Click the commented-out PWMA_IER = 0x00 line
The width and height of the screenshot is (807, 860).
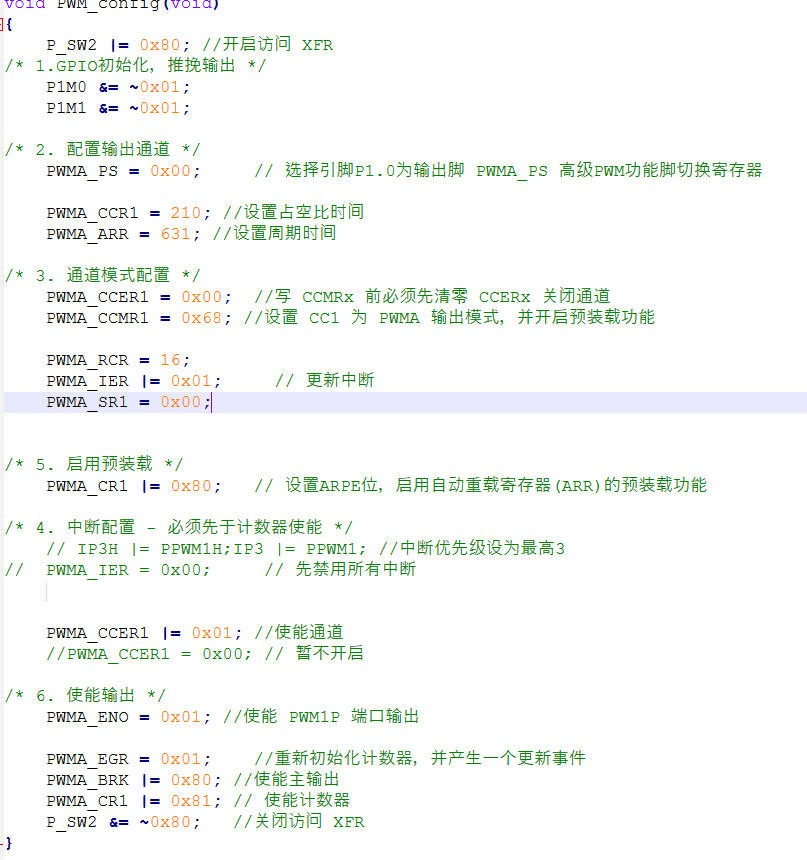[128, 569]
